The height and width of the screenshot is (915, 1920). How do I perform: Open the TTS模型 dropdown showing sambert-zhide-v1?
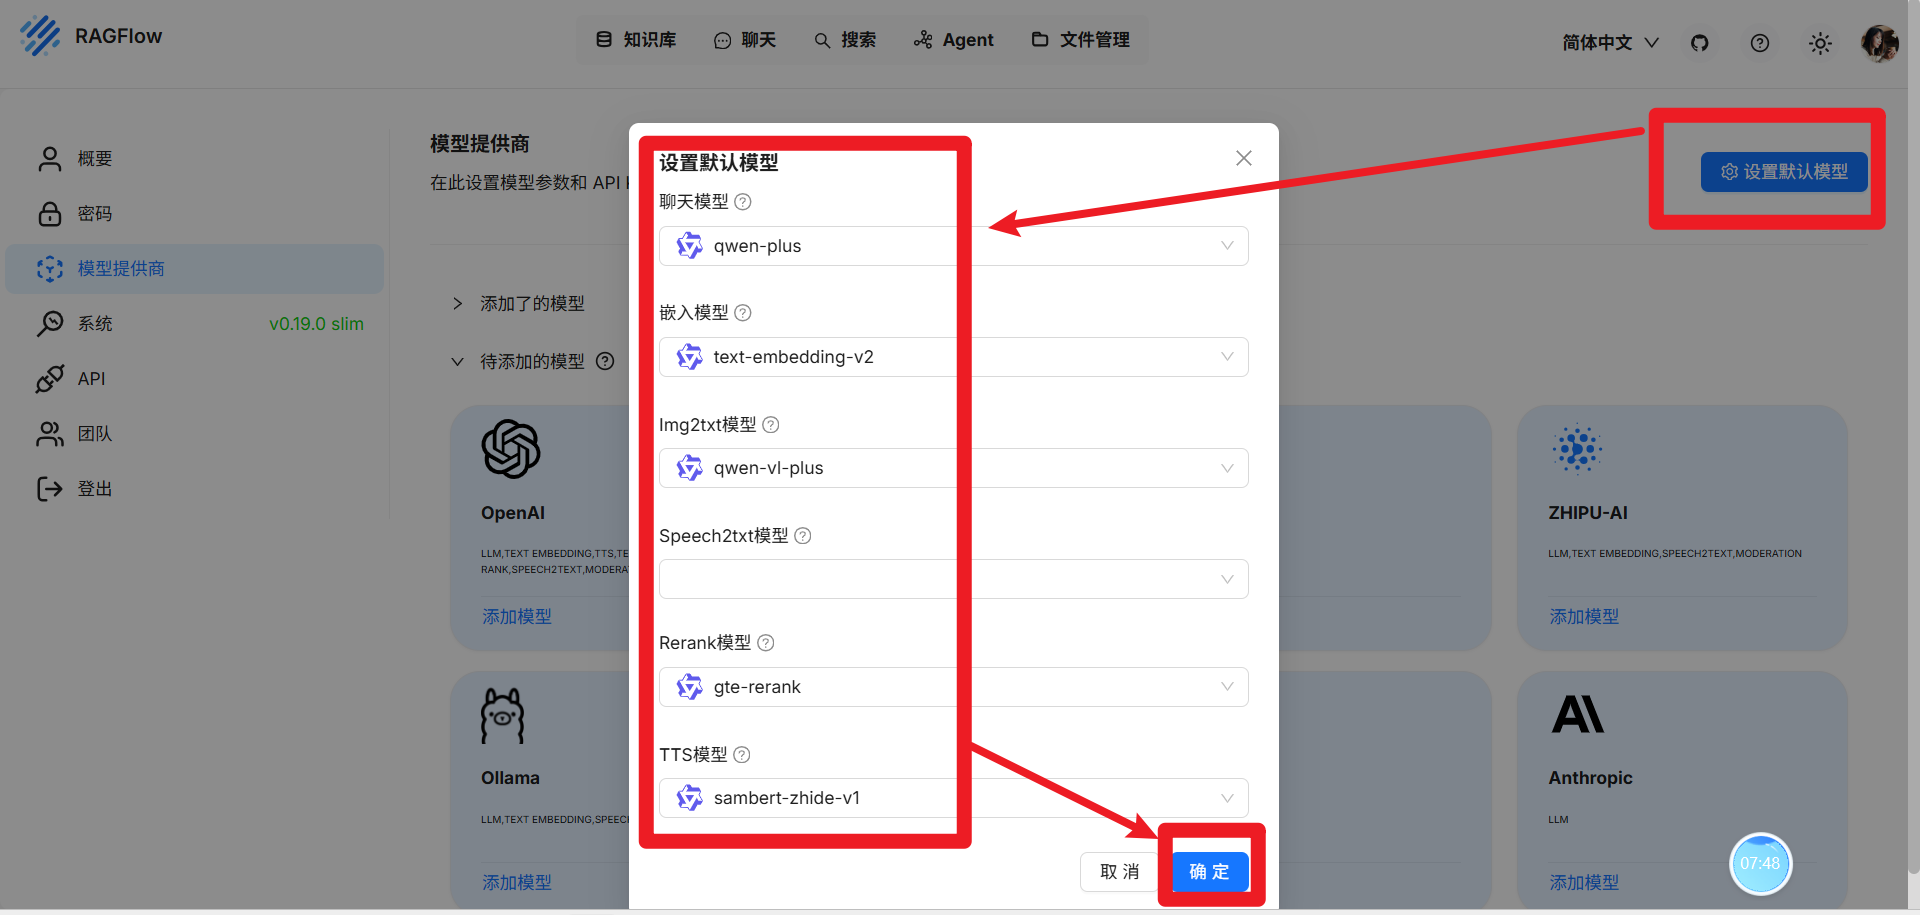tap(954, 798)
